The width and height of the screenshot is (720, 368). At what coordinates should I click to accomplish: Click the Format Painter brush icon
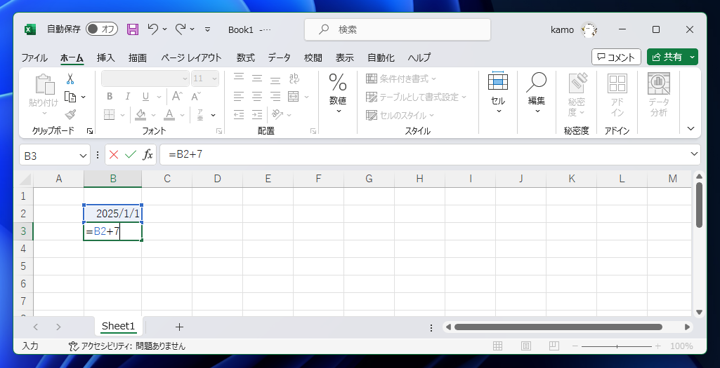point(70,114)
